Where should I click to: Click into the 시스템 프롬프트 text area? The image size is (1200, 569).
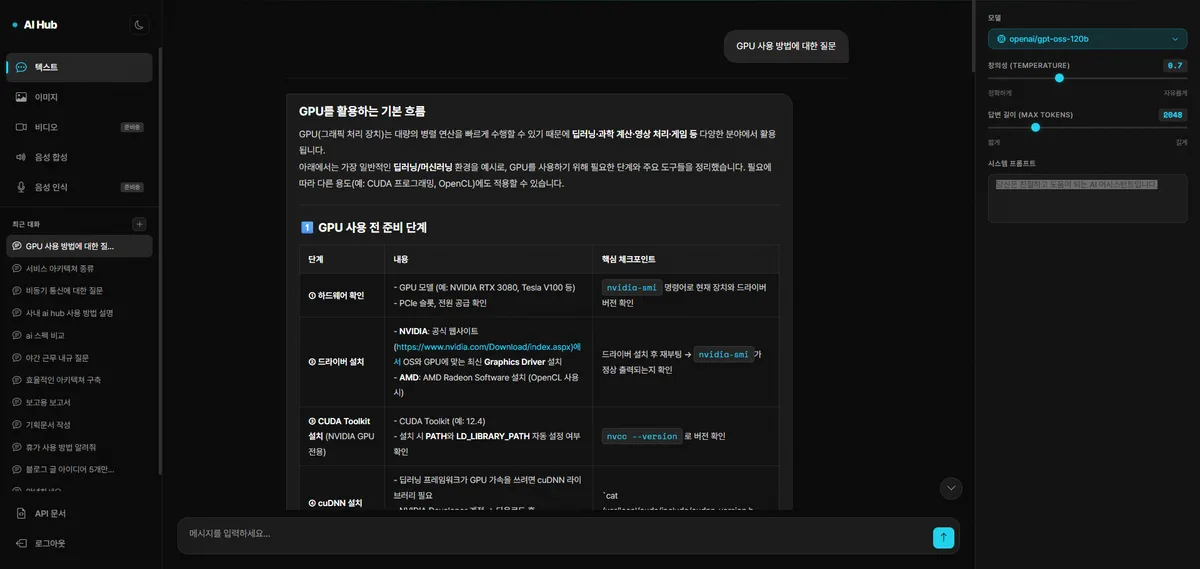[1087, 198]
